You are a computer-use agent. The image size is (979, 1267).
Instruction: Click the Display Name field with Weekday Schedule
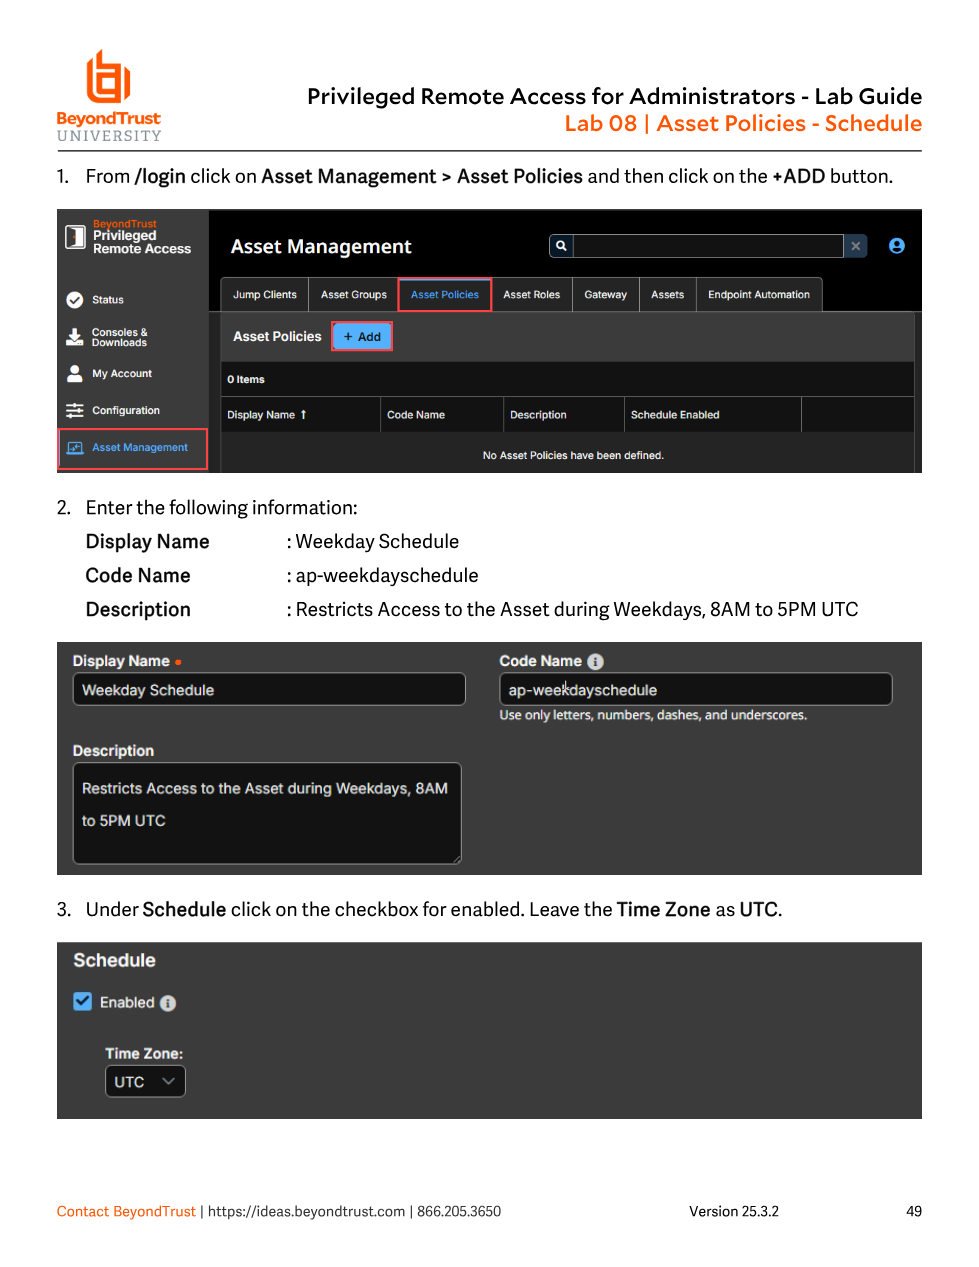[269, 689]
